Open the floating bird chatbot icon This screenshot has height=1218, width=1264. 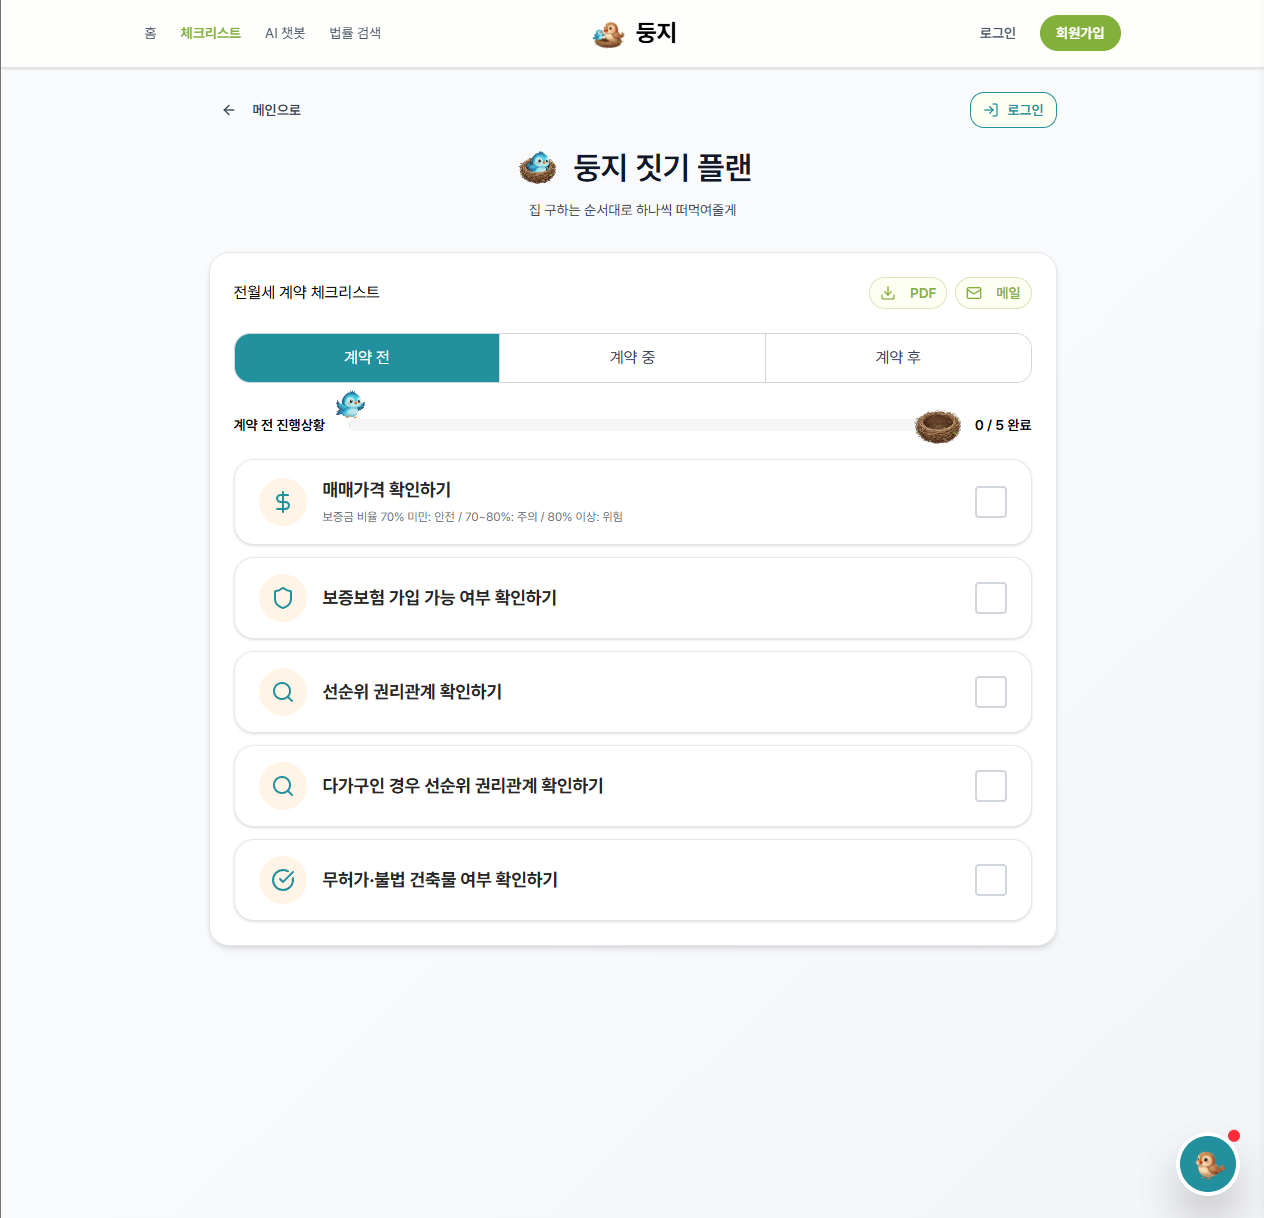1208,1164
